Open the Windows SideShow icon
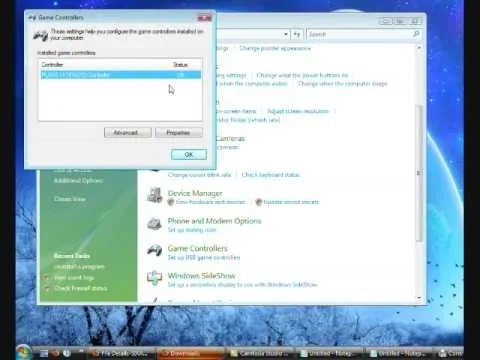 tap(155, 278)
